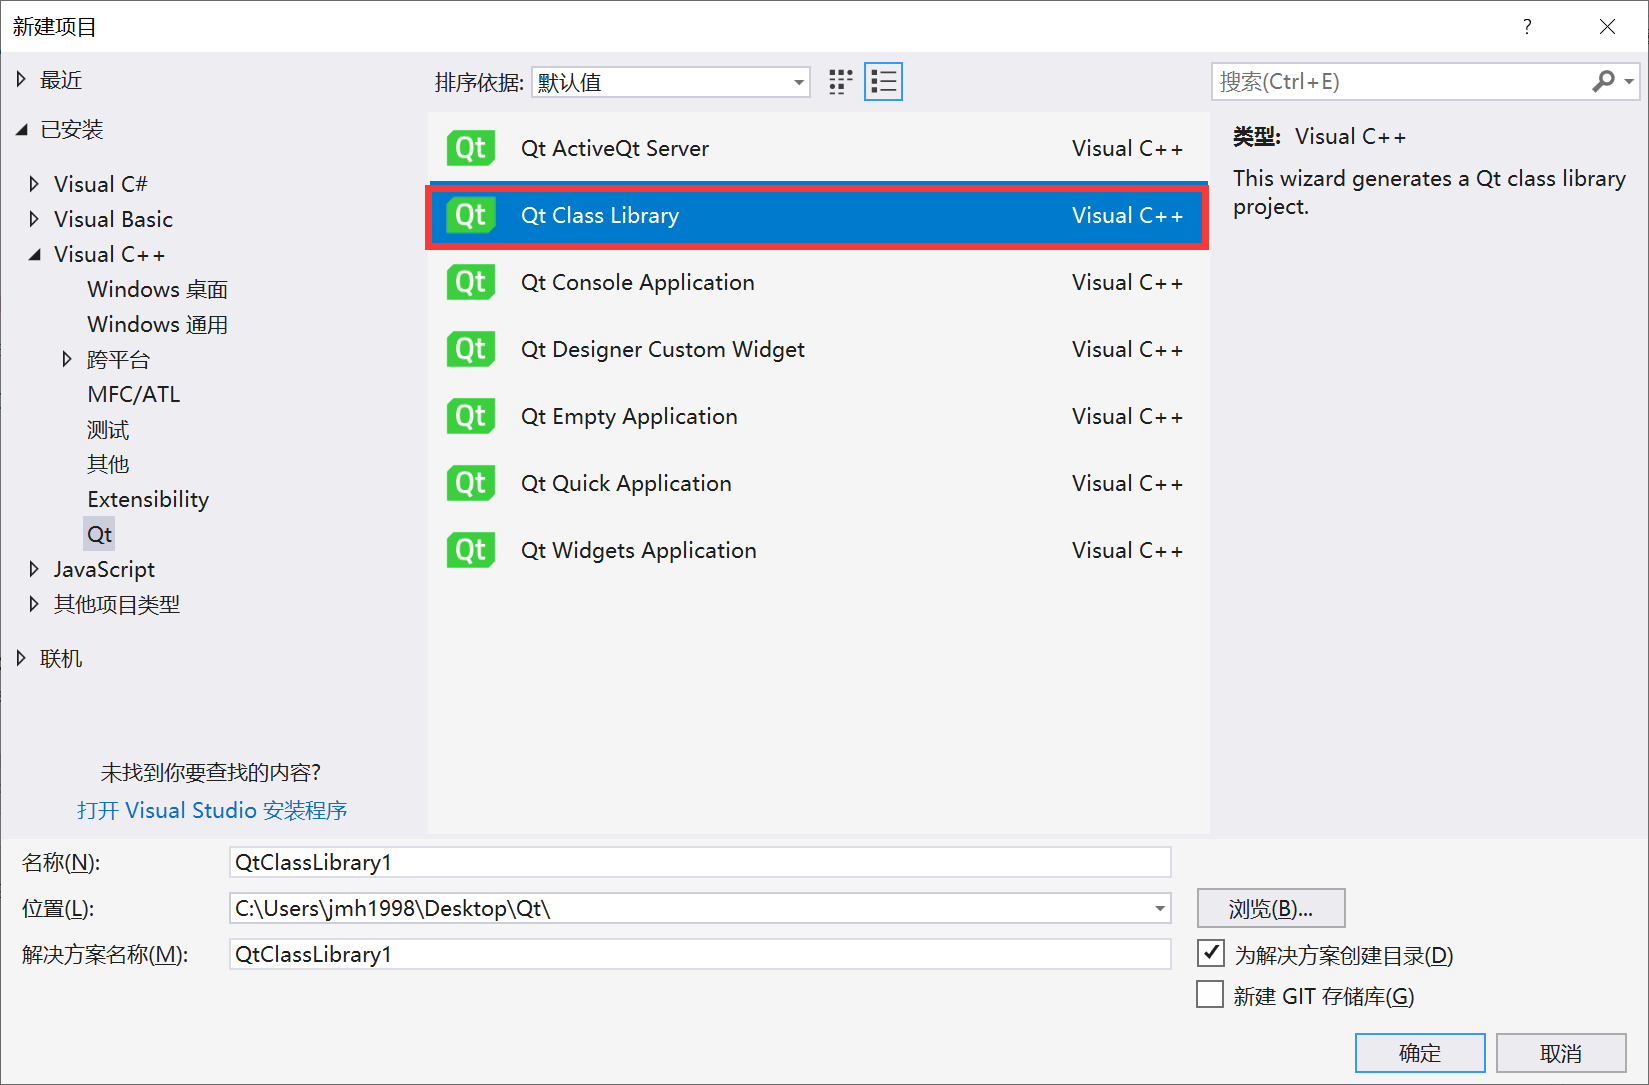Image resolution: width=1649 pixels, height=1085 pixels.
Task: Switch to medium icons list view
Action: [884, 82]
